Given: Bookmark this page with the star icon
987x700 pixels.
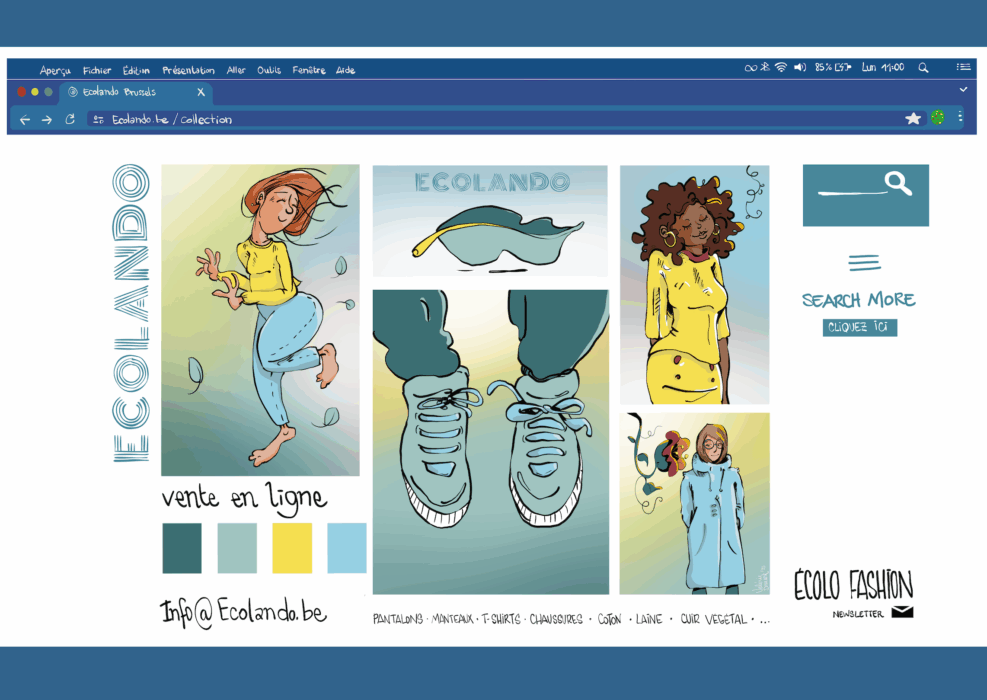Looking at the screenshot, I should 913,118.
